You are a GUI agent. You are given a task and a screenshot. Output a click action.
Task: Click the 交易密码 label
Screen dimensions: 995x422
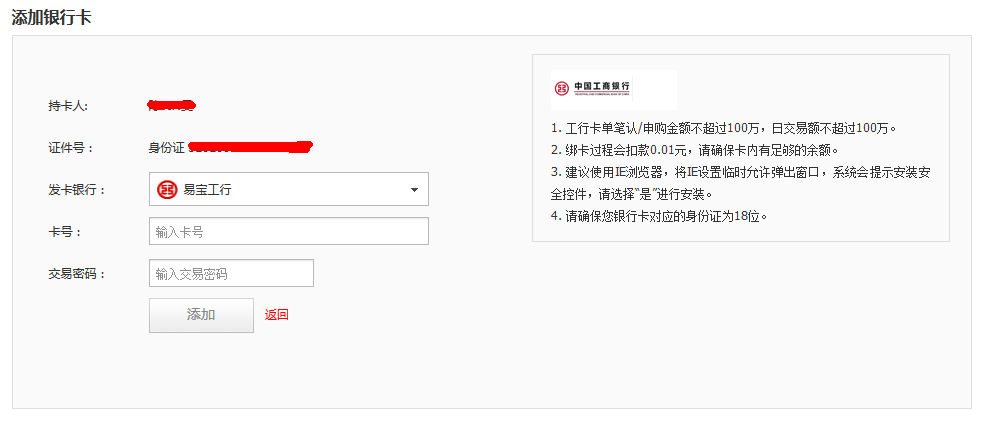(x=77, y=274)
